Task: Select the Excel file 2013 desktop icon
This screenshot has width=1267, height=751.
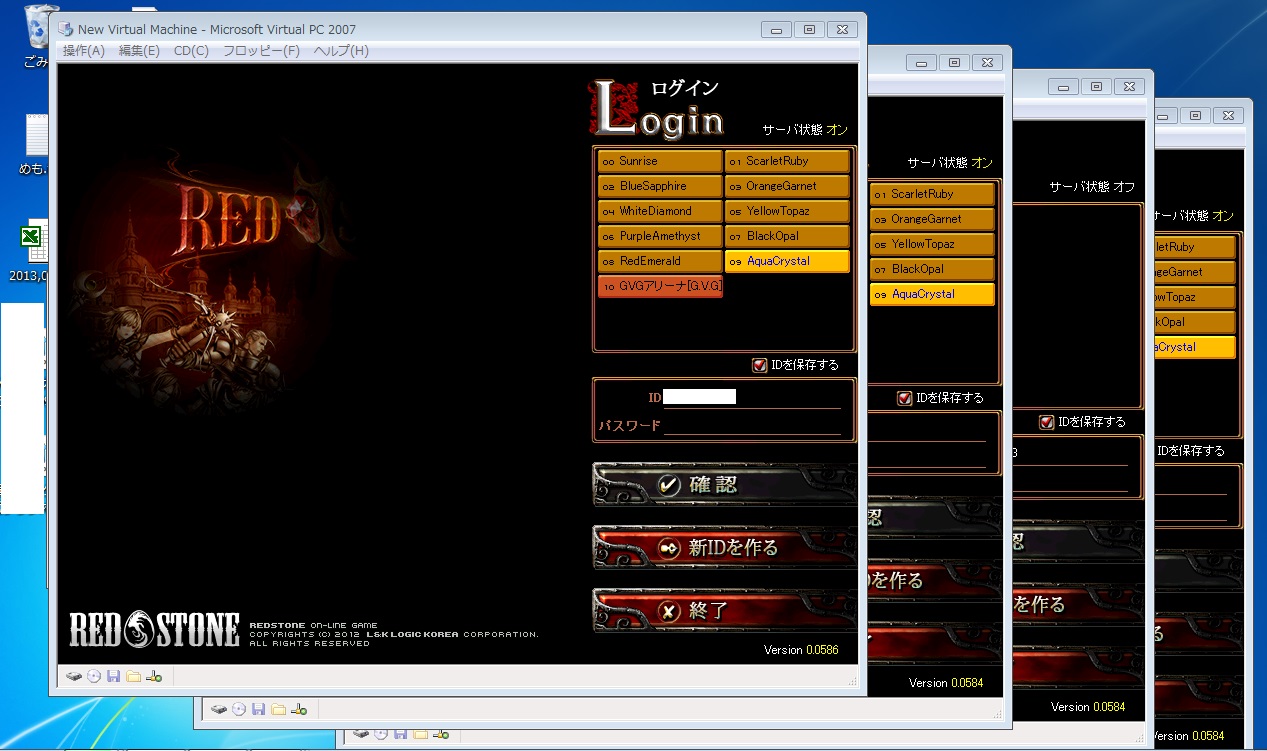Action: tap(36, 252)
